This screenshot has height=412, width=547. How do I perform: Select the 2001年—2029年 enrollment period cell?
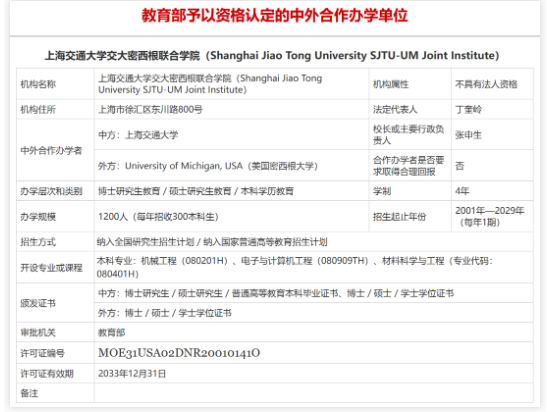coord(492,217)
